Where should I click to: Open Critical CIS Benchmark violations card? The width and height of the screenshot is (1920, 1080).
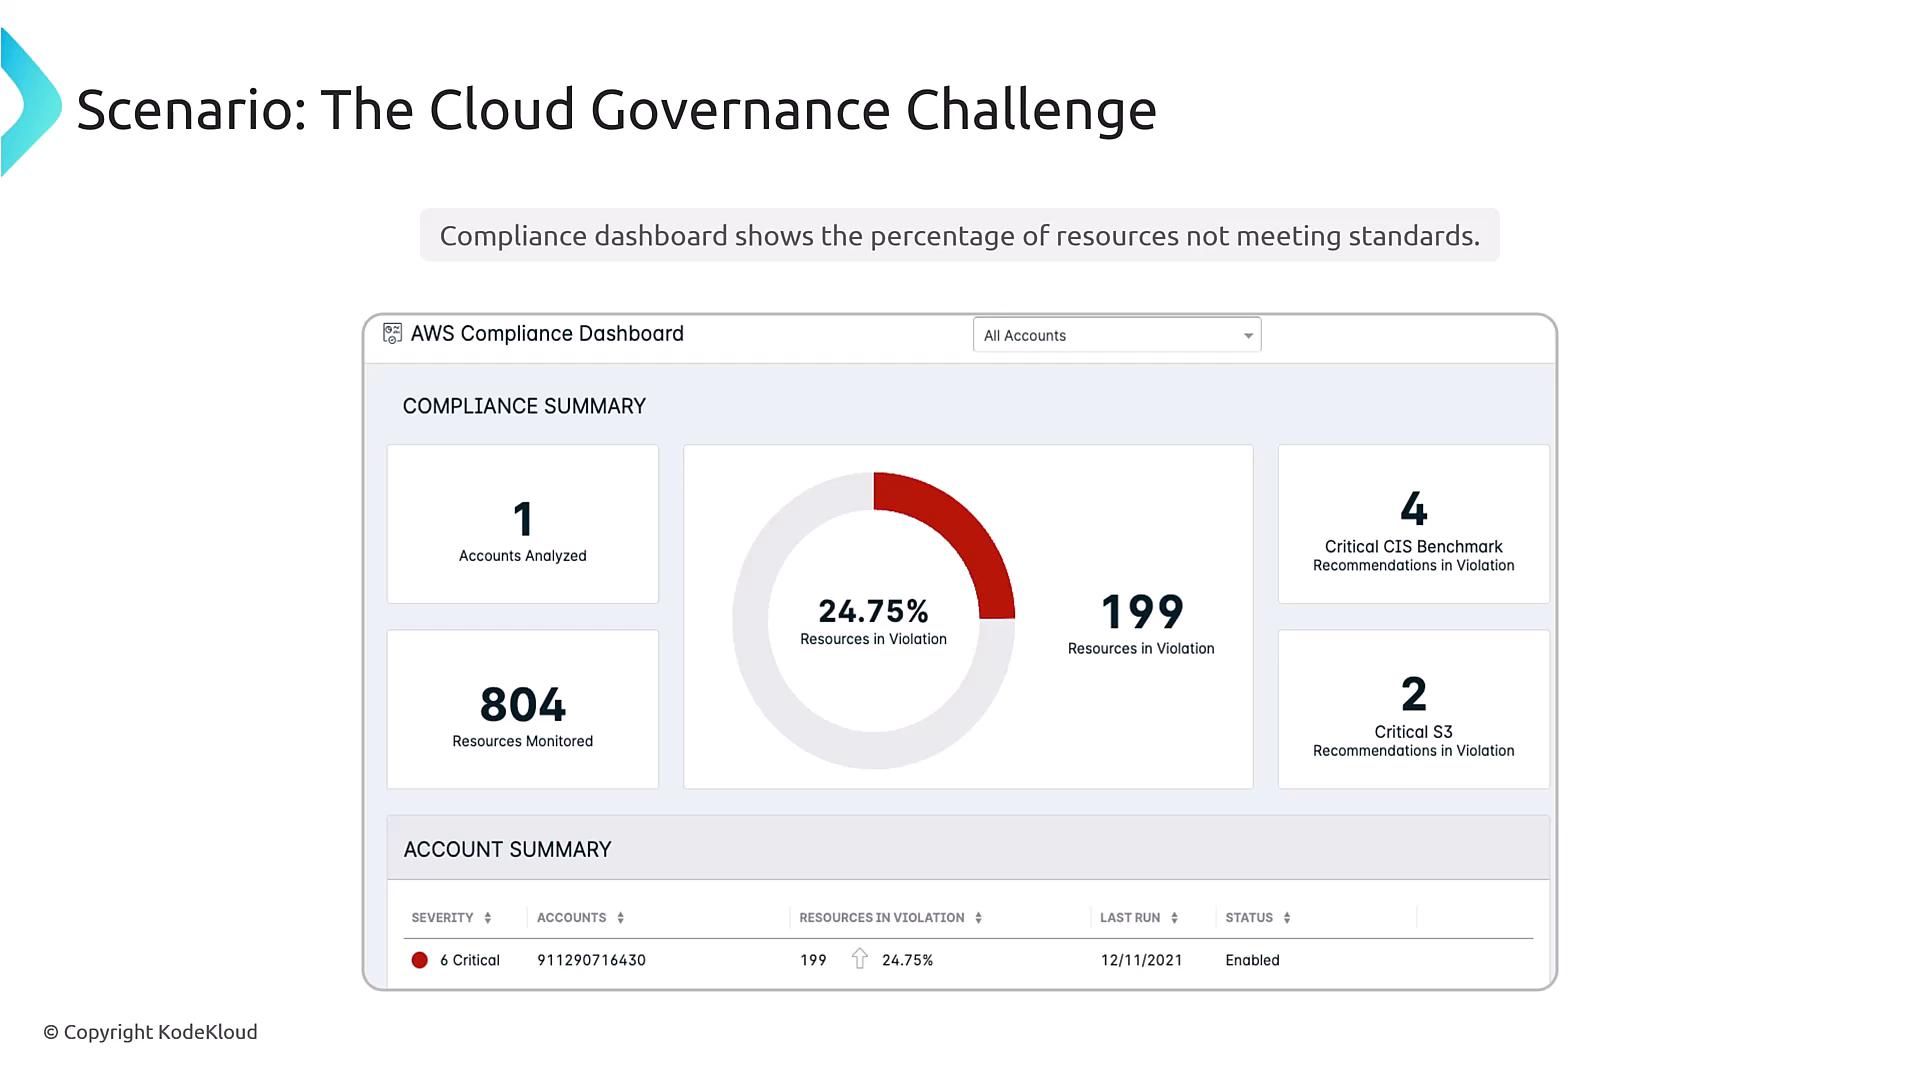coord(1414,524)
